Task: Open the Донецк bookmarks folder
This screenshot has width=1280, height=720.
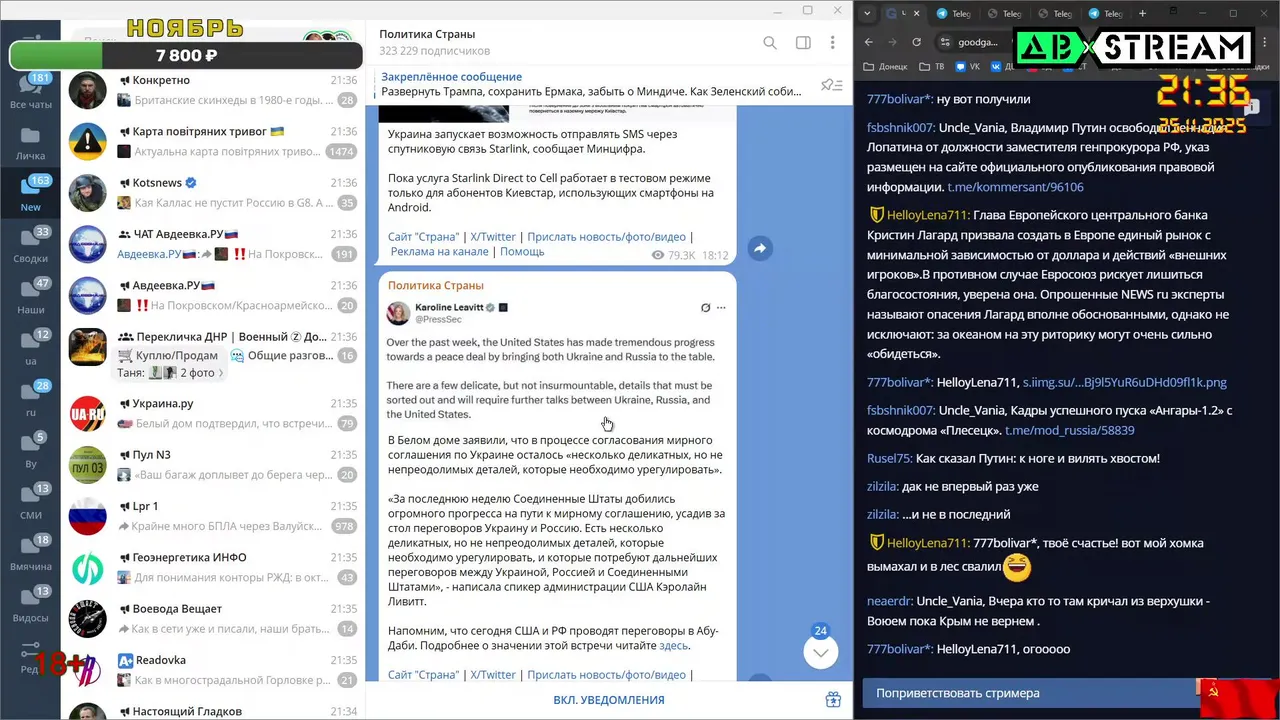Action: [885, 67]
